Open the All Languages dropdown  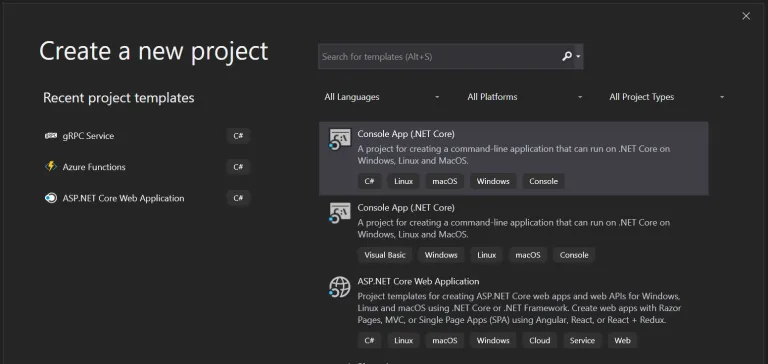[382, 97]
